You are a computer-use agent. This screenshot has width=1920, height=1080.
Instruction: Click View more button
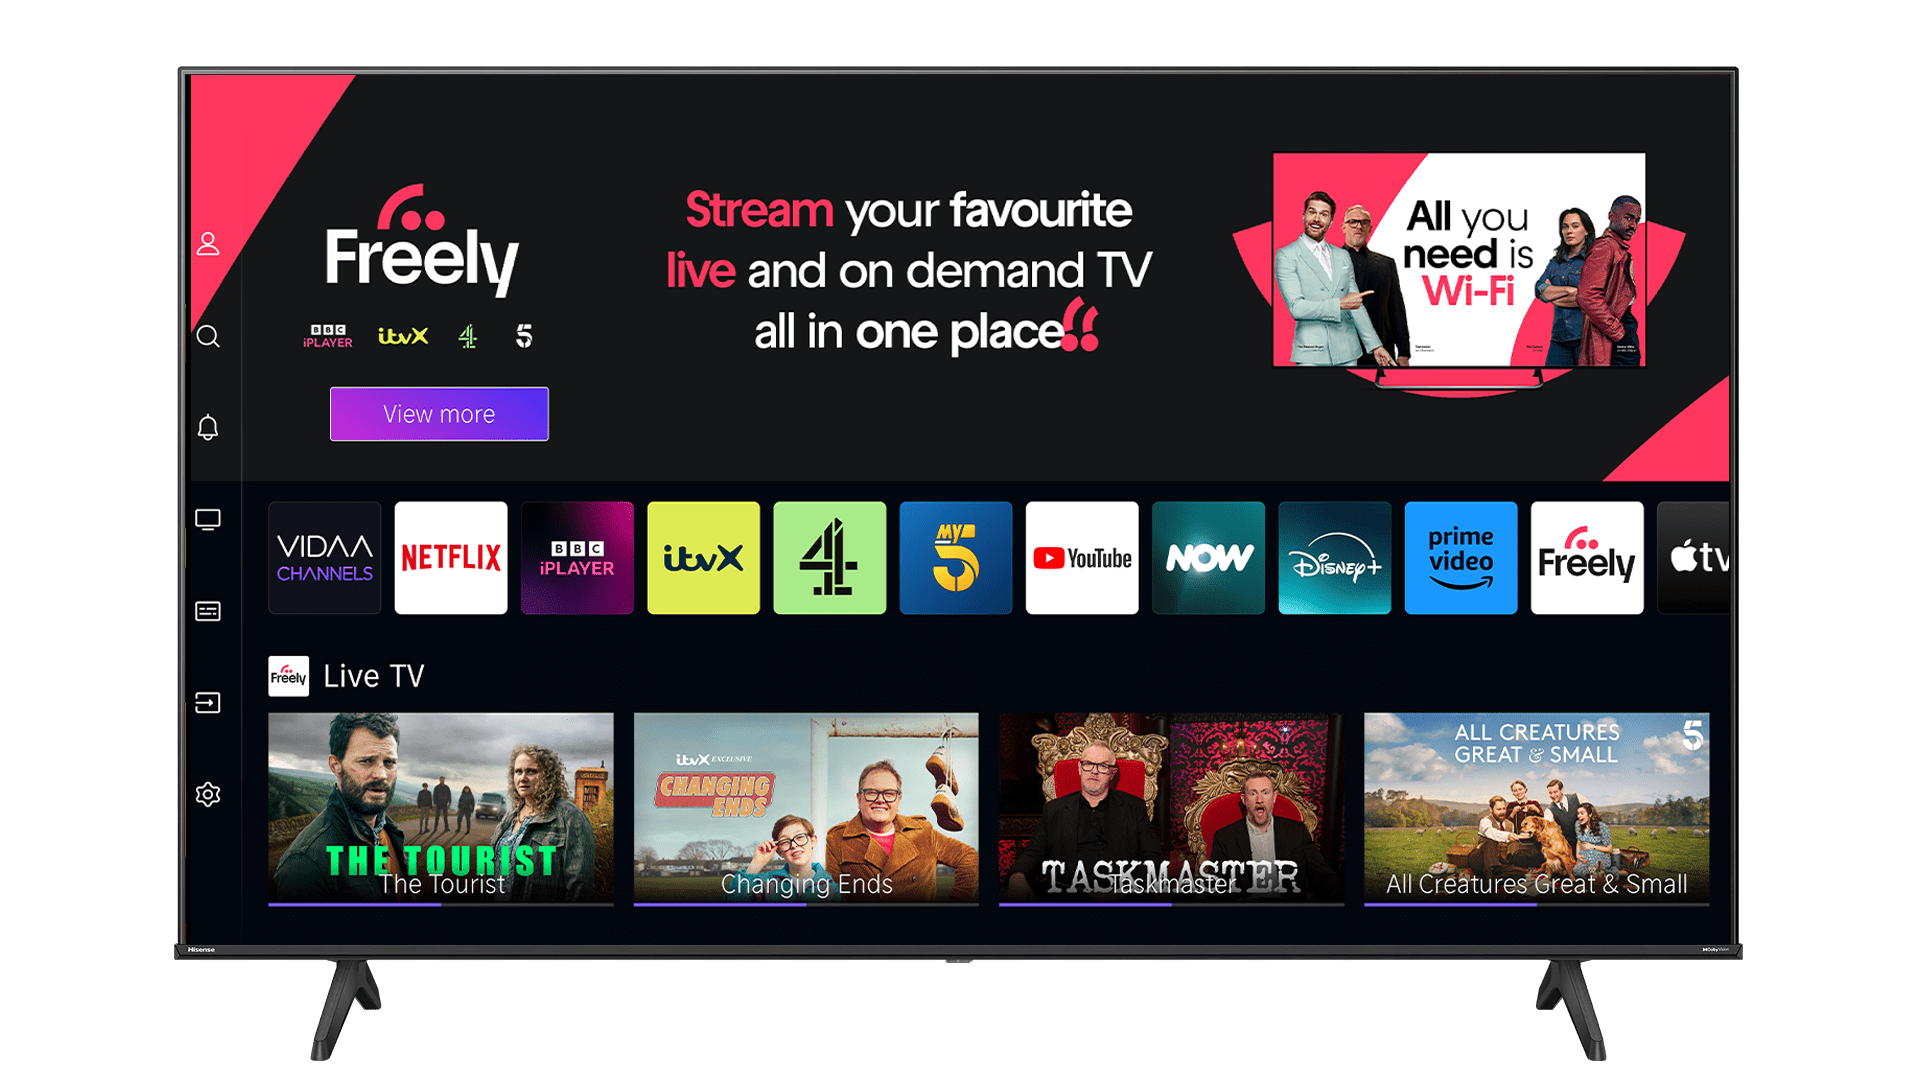tap(438, 414)
